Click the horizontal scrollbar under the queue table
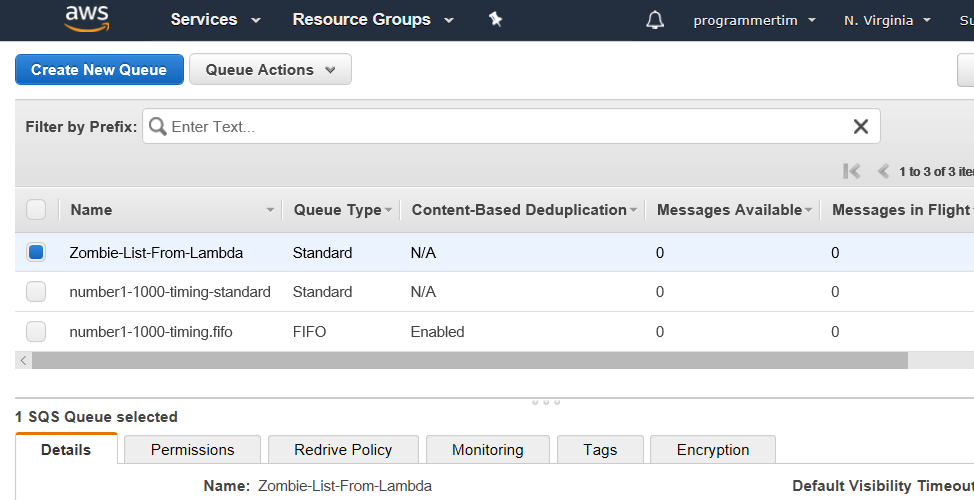Image resolution: width=974 pixels, height=500 pixels. pyautogui.click(x=469, y=360)
